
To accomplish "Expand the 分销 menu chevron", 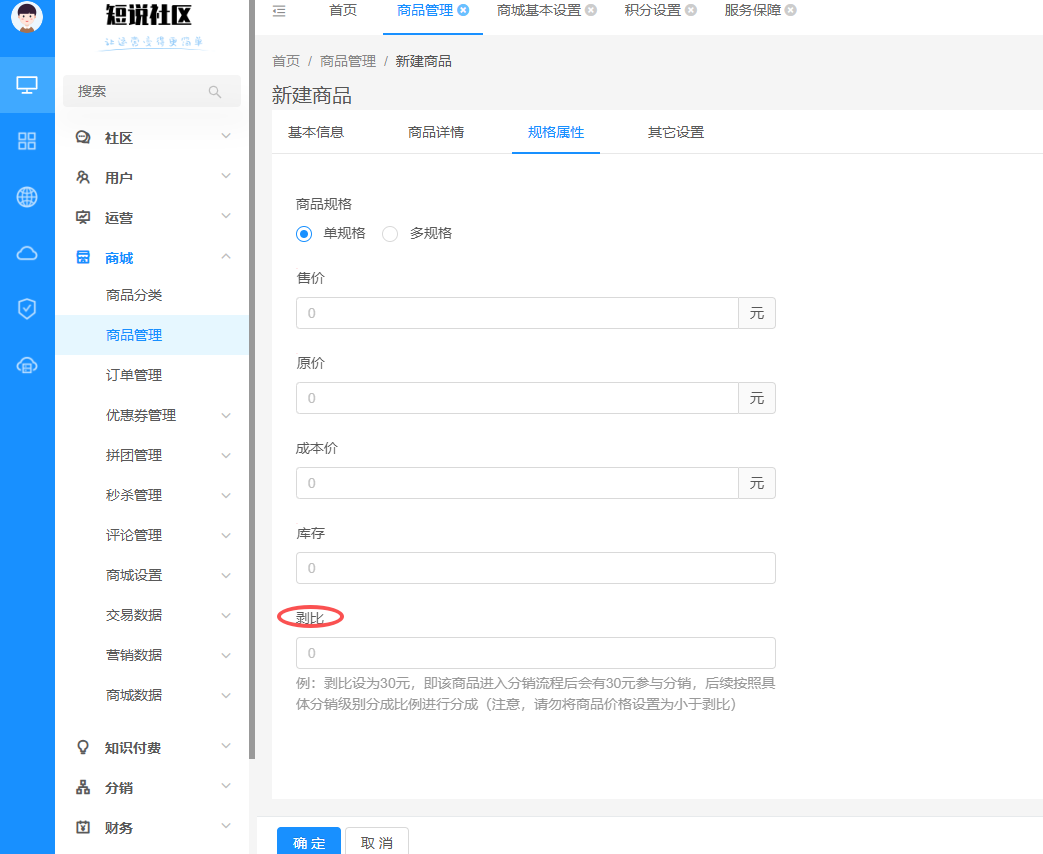I will 226,786.
